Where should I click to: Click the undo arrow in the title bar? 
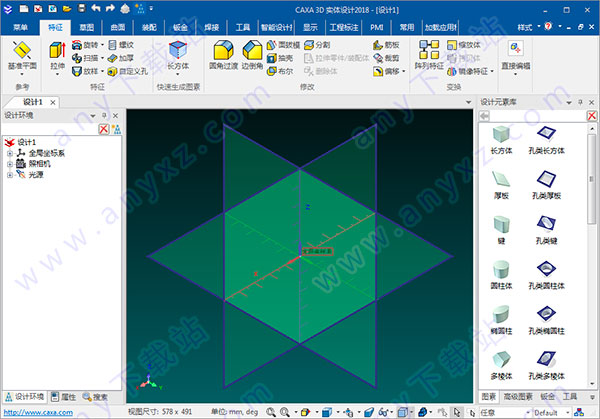(96, 8)
